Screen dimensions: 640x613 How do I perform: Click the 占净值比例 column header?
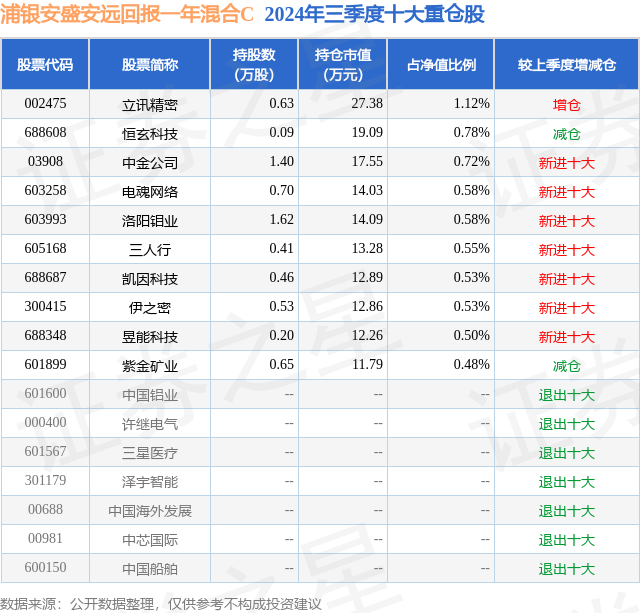click(440, 64)
